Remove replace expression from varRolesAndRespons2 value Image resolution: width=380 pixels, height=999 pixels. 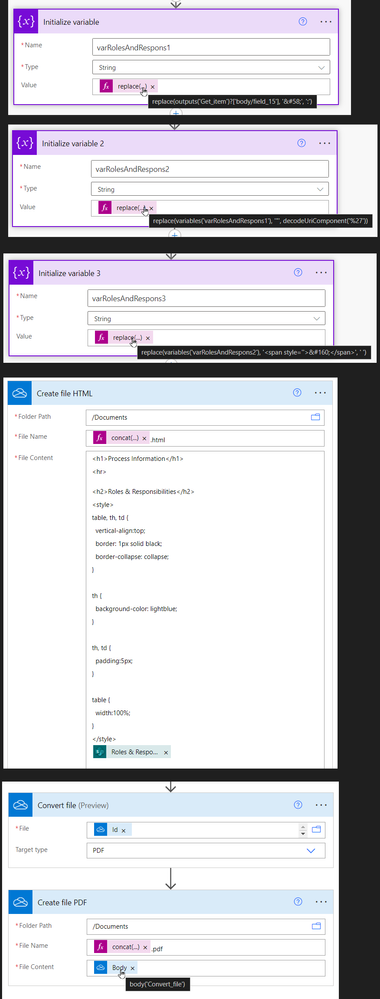tap(151, 208)
